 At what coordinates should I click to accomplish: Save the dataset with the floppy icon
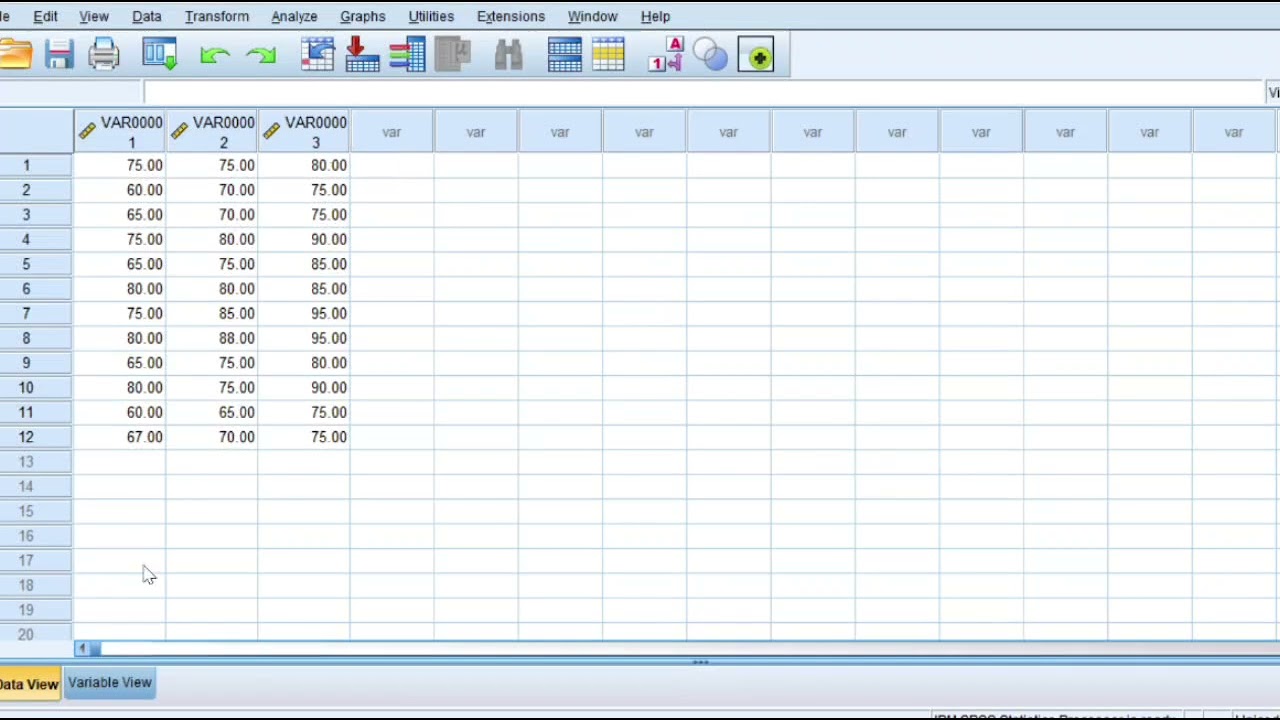coord(59,55)
